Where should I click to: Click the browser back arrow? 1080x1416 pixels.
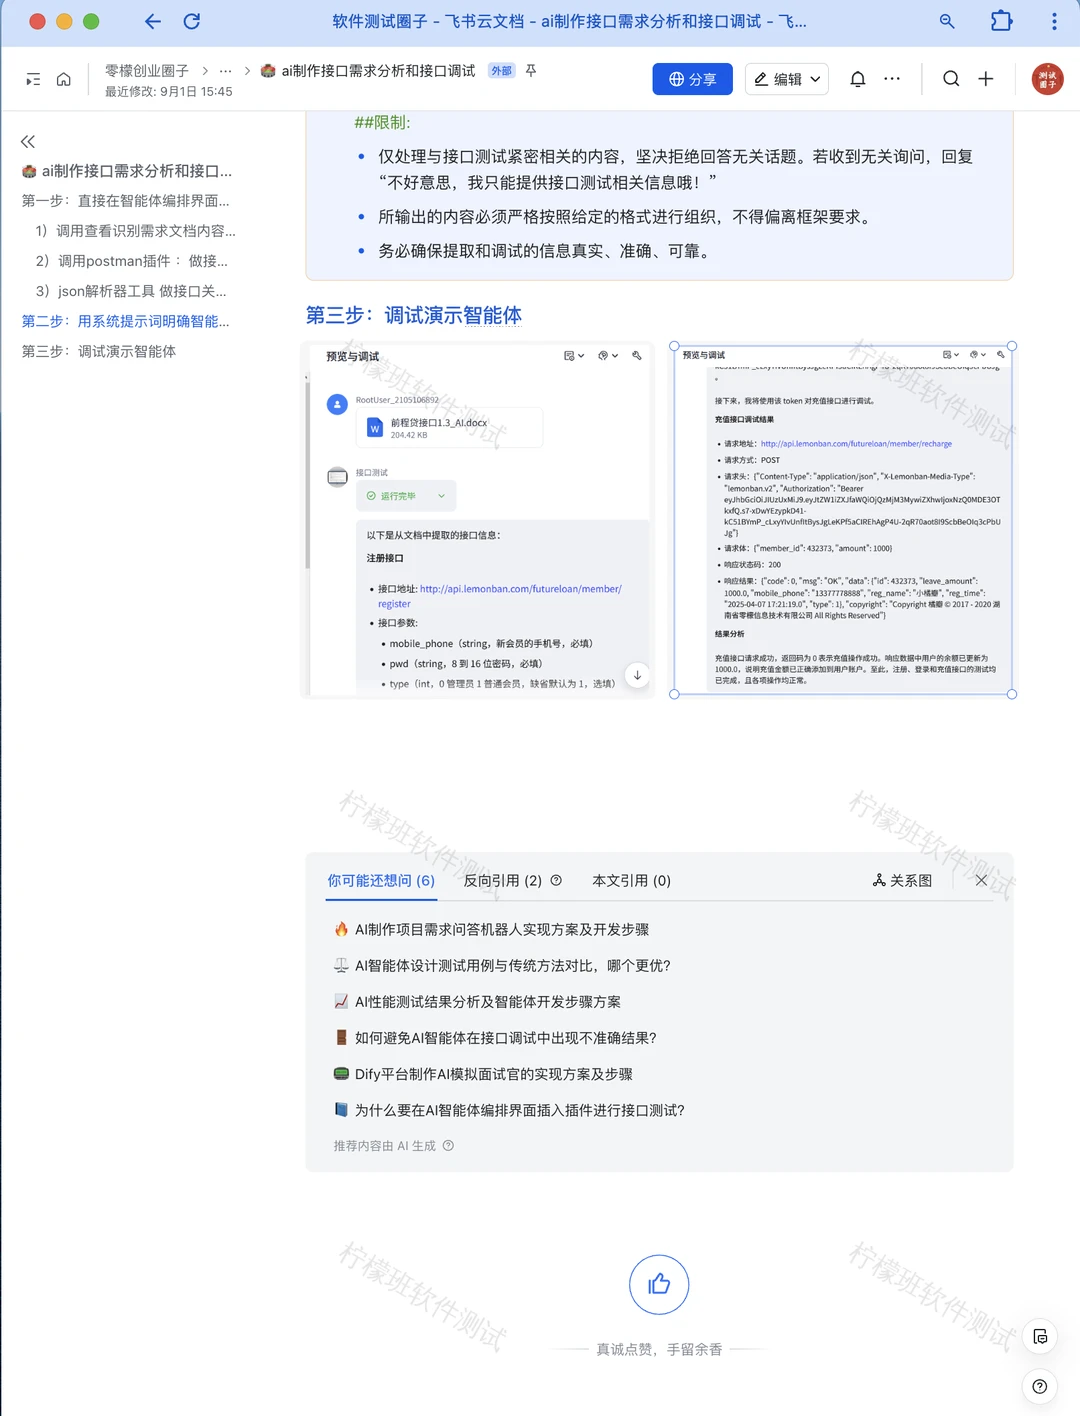(x=151, y=21)
